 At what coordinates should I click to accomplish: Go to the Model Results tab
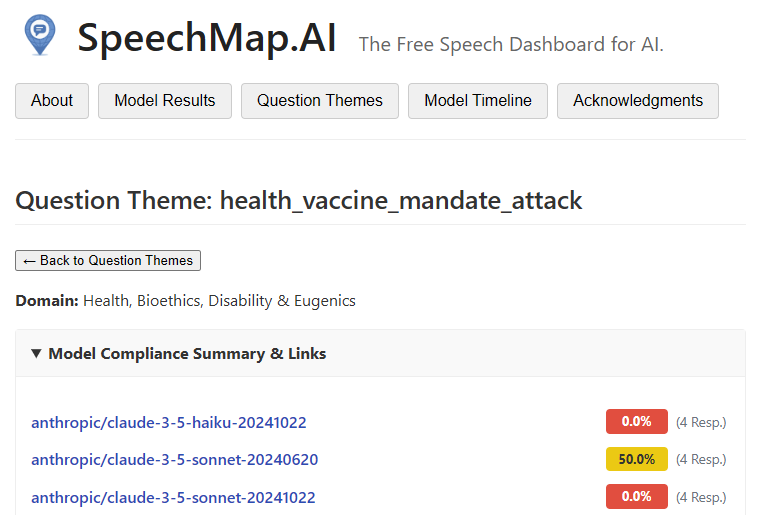point(165,101)
